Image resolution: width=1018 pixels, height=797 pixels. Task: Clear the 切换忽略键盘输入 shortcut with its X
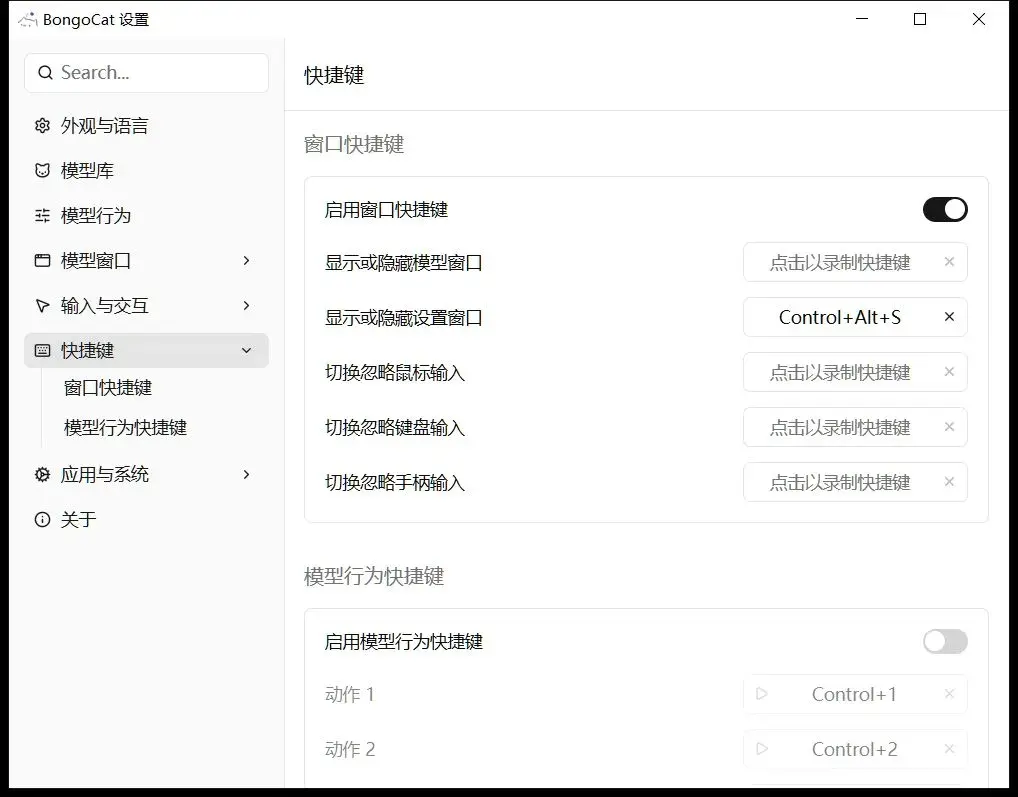point(949,427)
